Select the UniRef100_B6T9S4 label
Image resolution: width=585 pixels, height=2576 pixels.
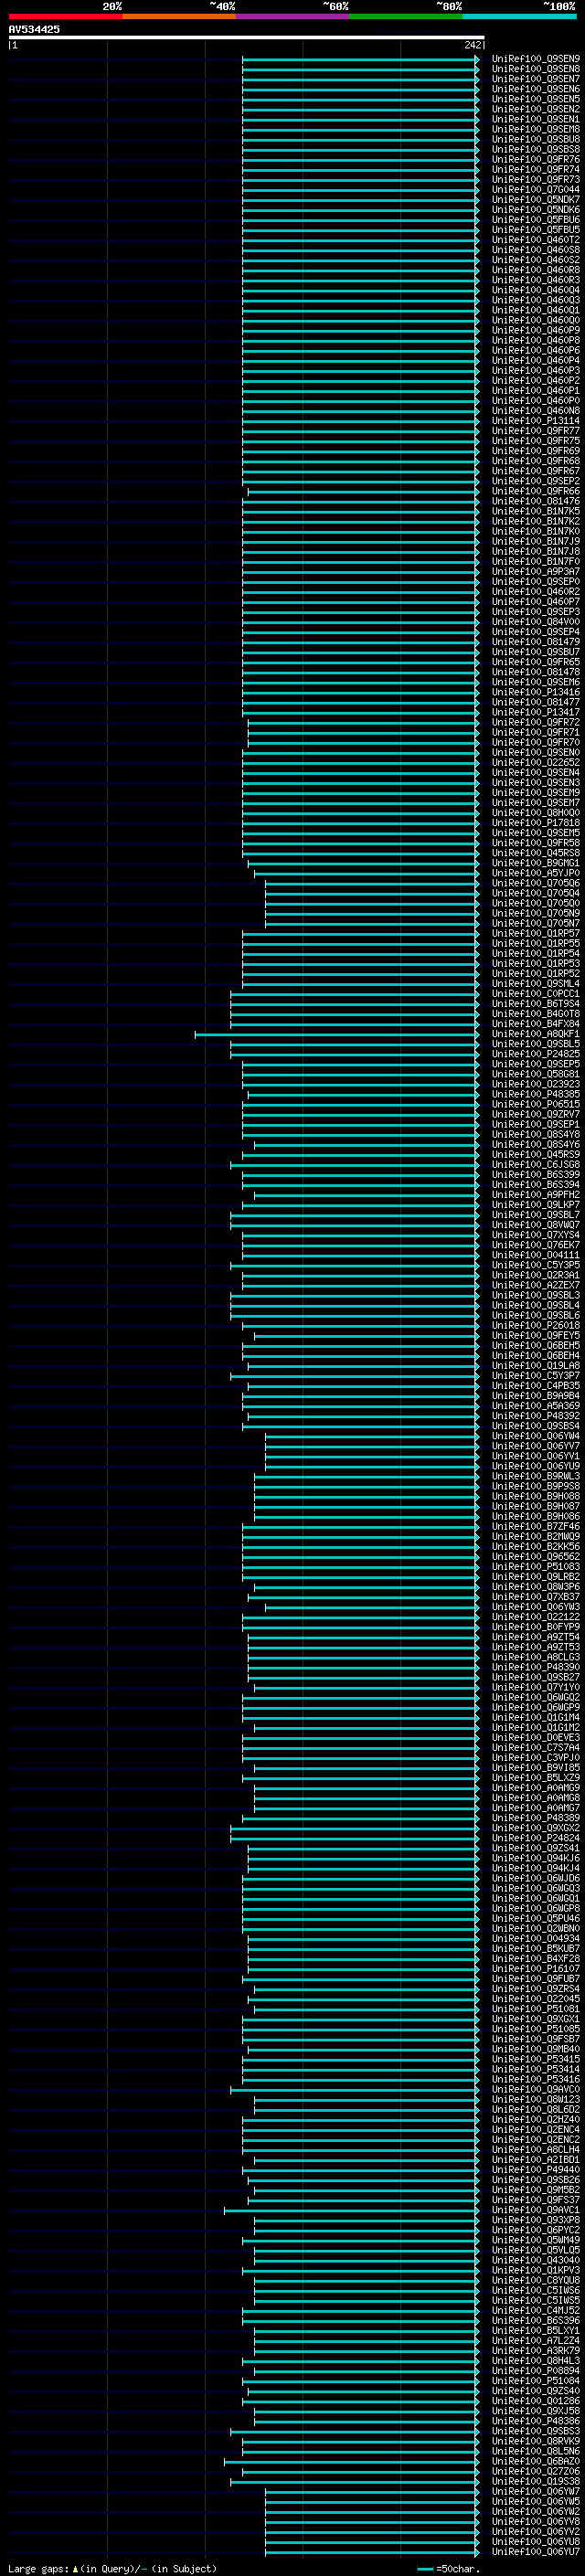tap(536, 1004)
